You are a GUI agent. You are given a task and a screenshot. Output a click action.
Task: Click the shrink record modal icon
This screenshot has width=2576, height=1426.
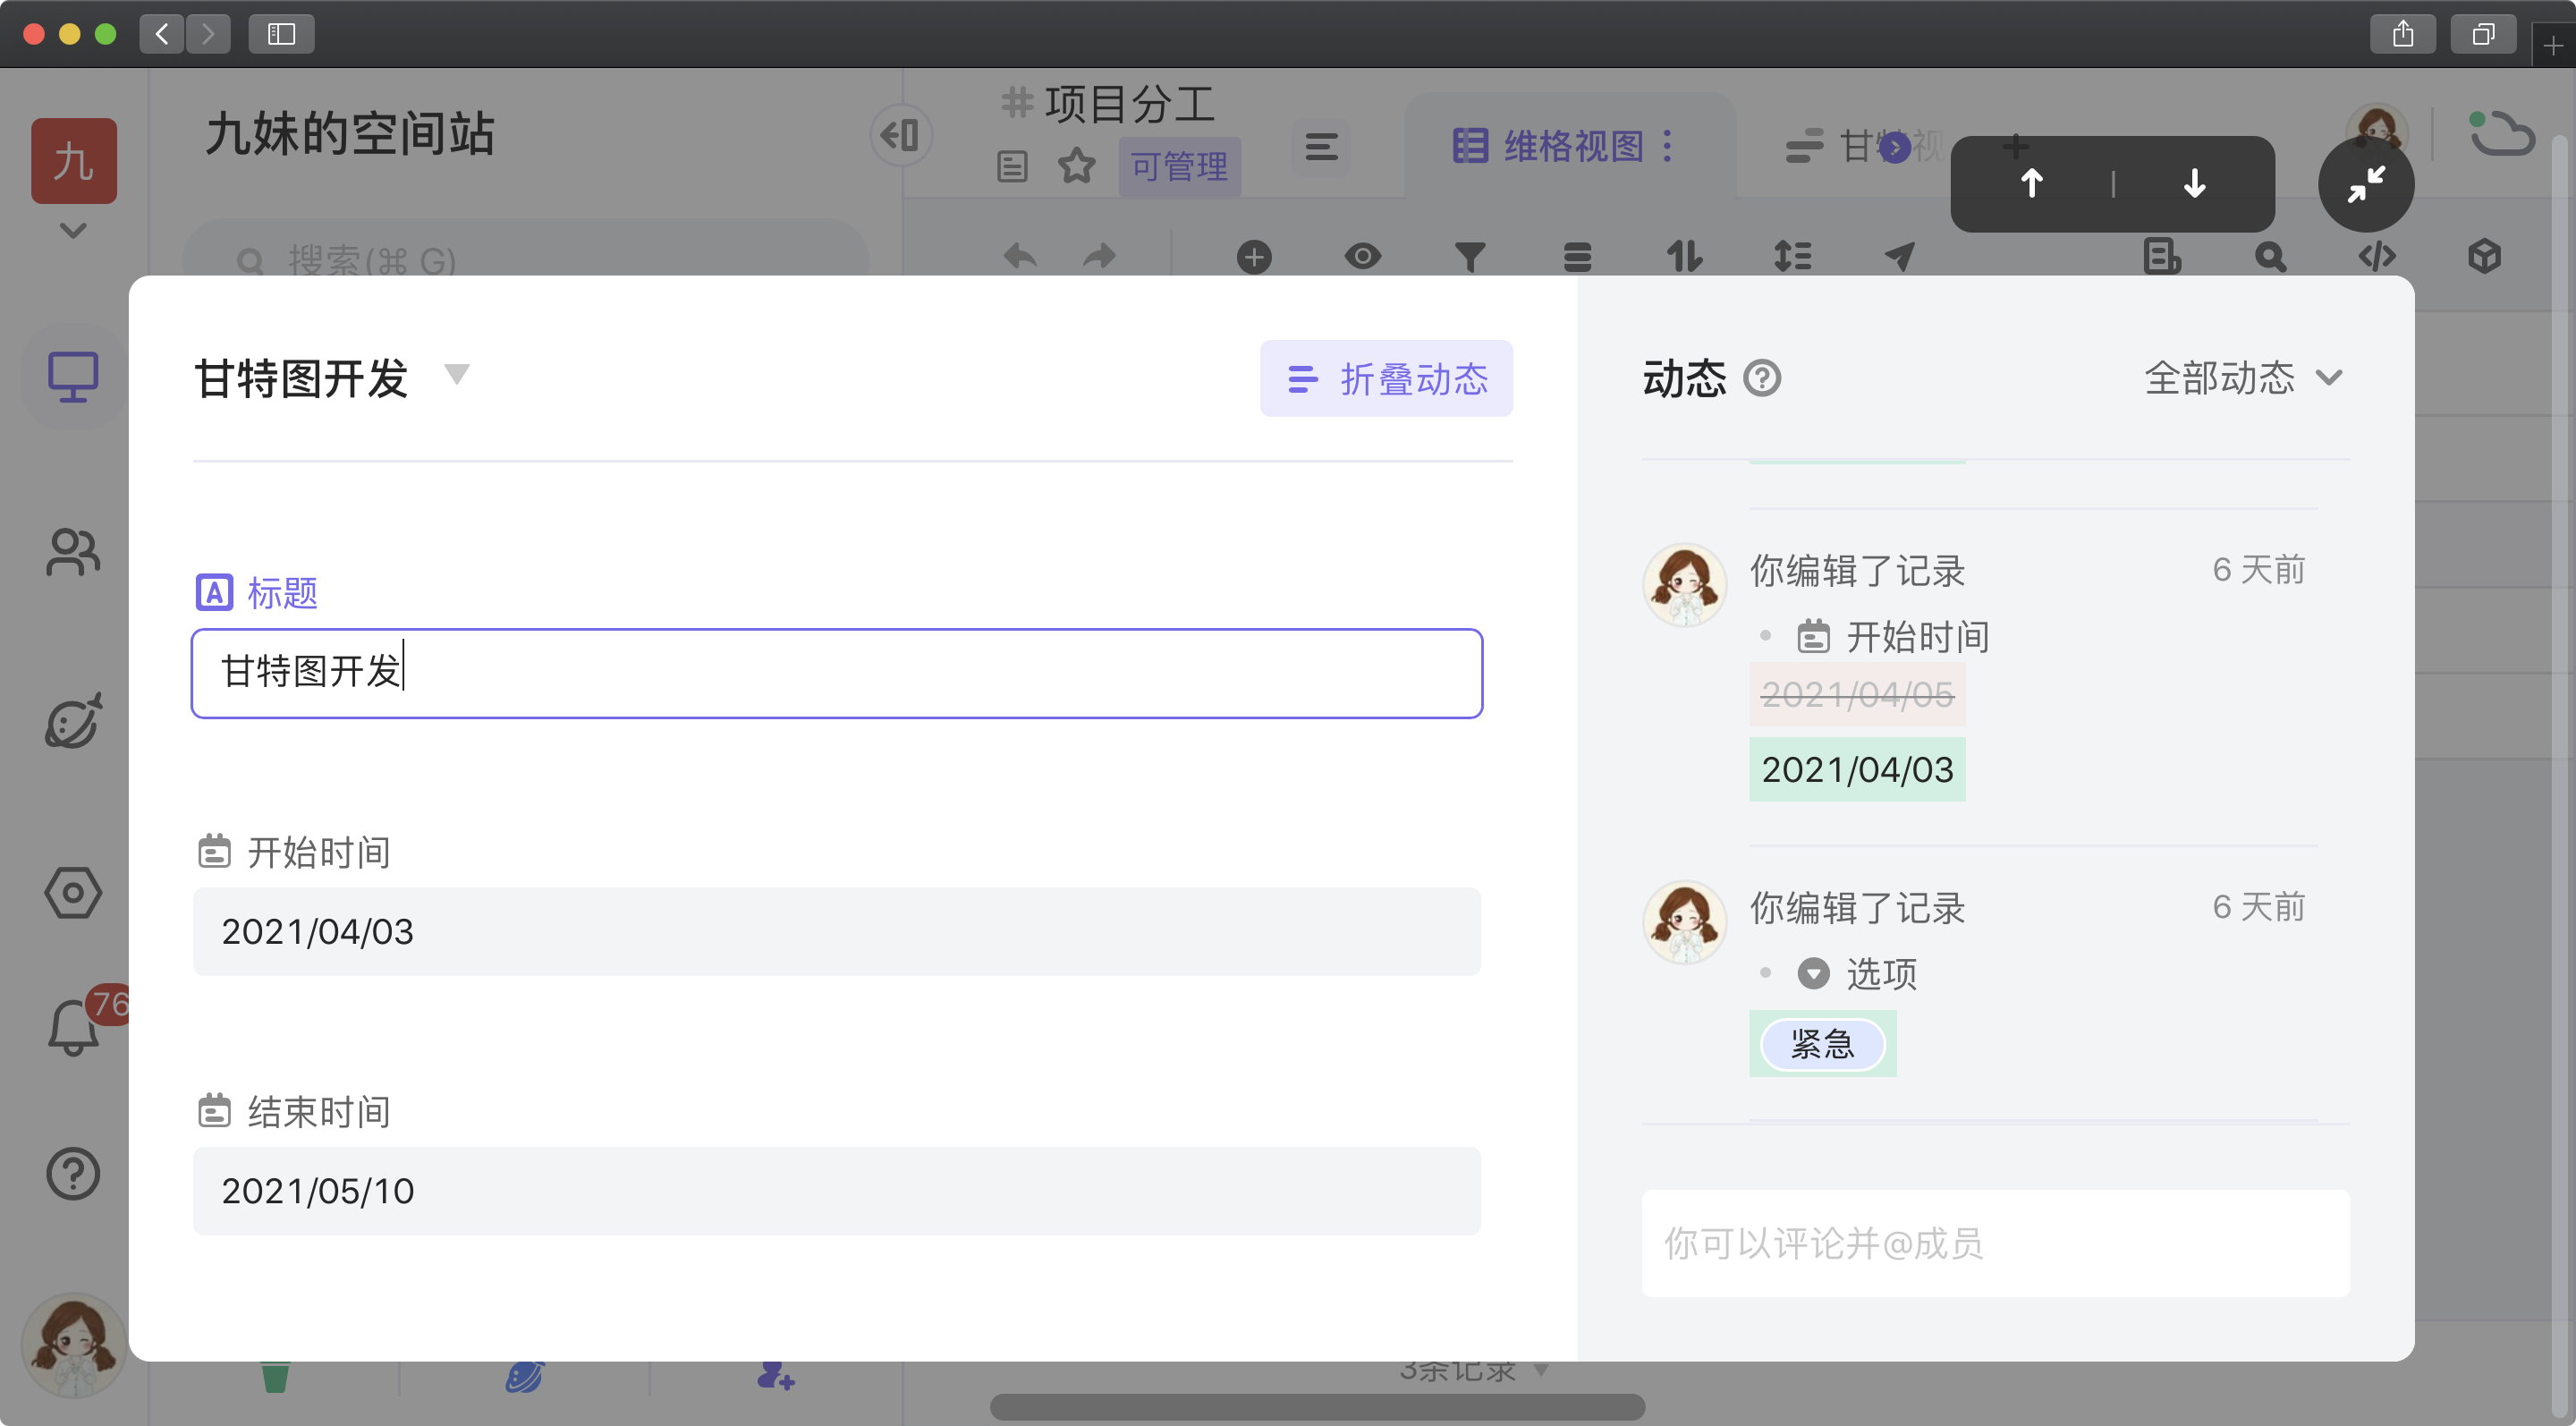(x=2365, y=184)
